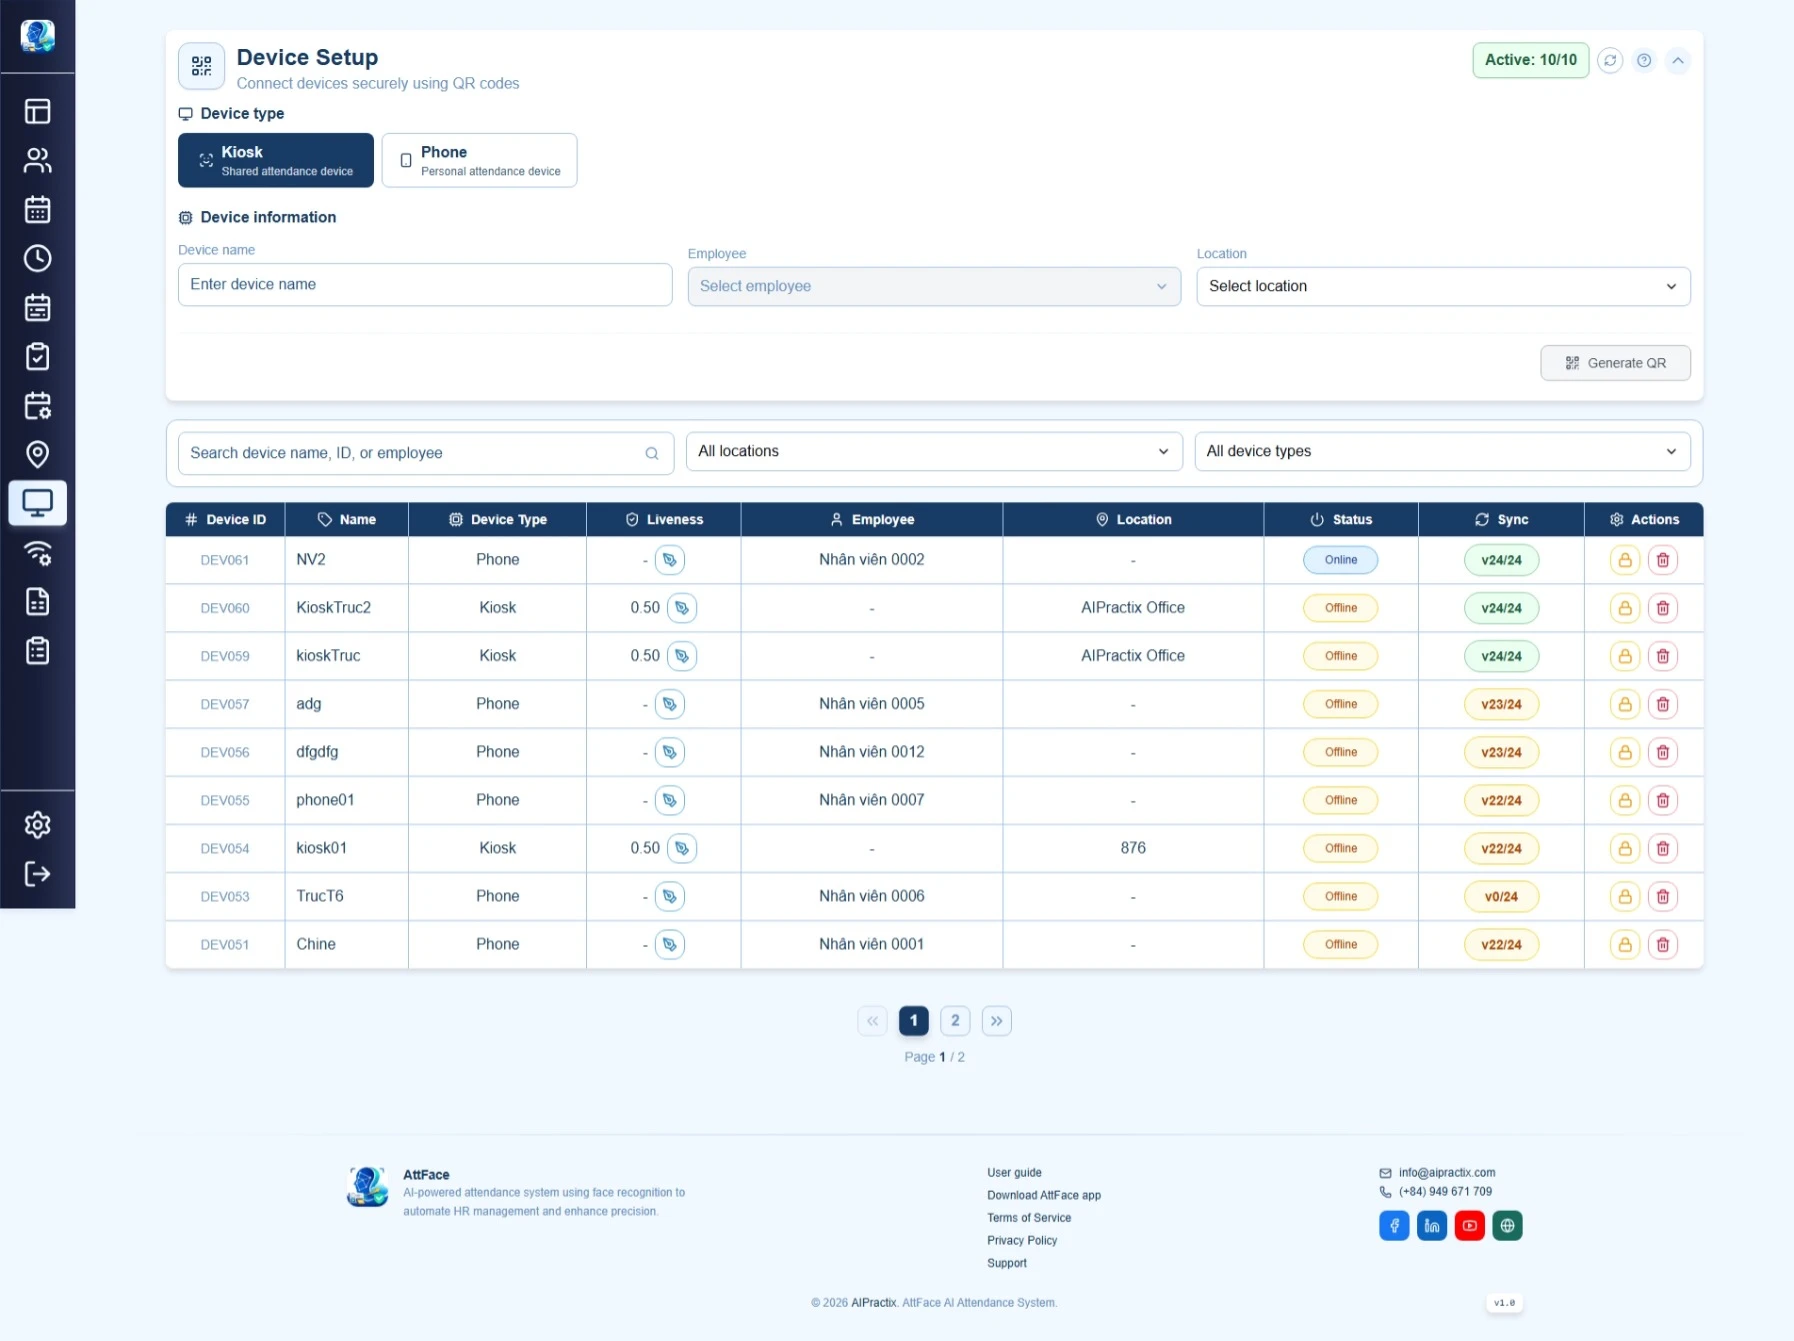Viewport: 1794px width, 1341px height.
Task: Click the DEV054 device ID
Action: (225, 848)
